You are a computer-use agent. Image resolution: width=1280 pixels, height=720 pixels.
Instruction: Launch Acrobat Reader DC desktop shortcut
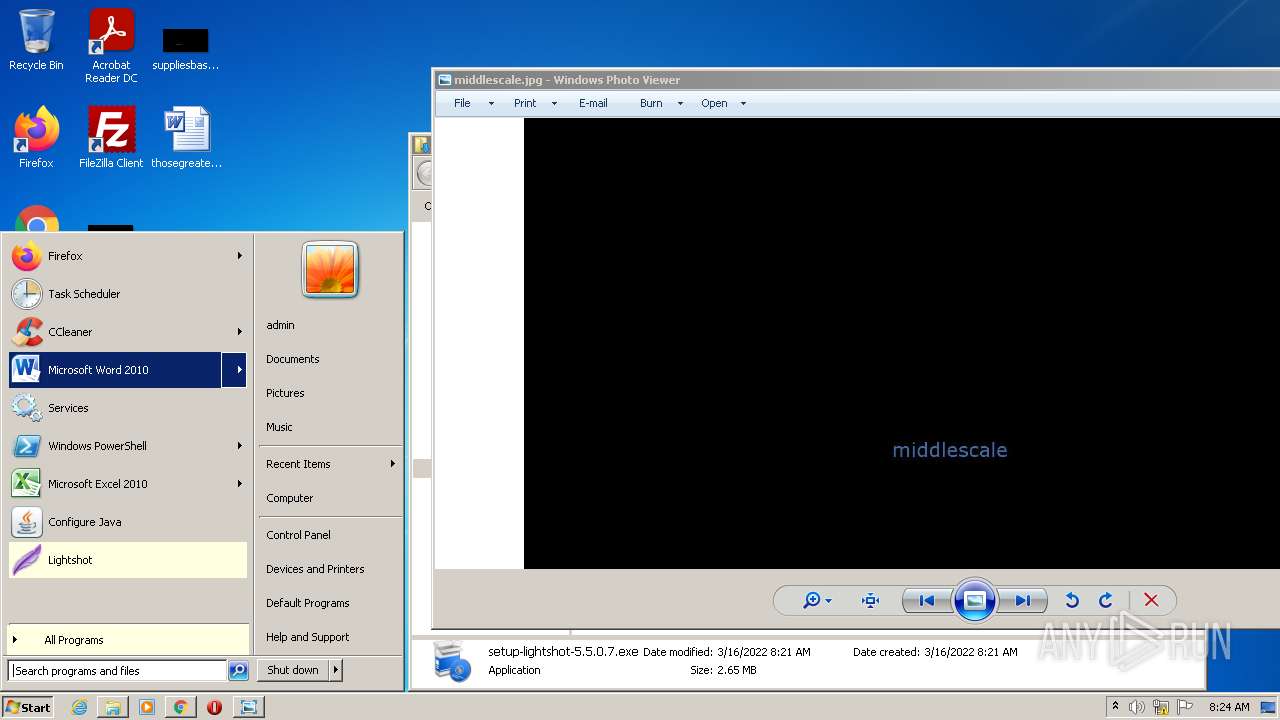click(x=111, y=47)
